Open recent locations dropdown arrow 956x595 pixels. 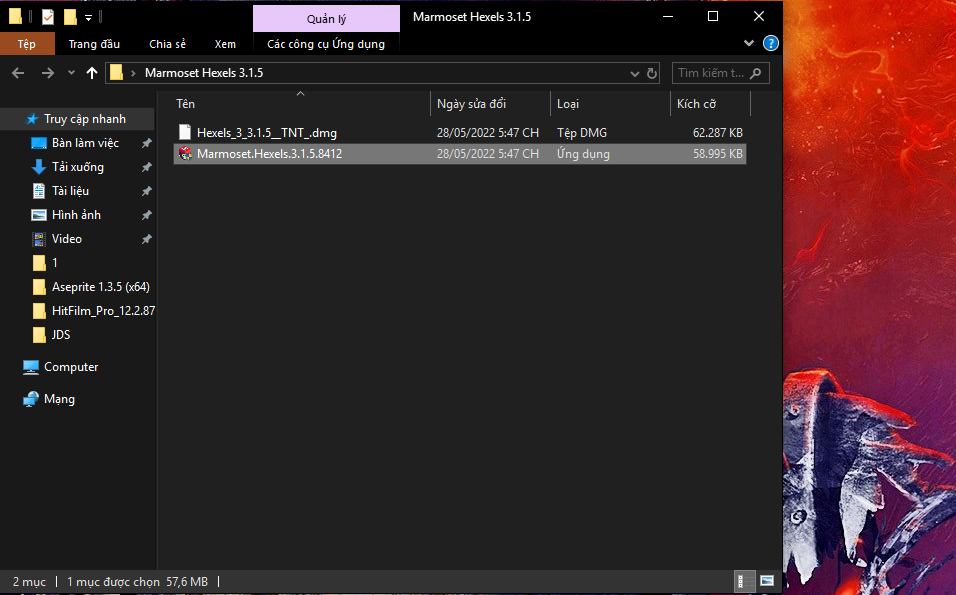coord(71,73)
